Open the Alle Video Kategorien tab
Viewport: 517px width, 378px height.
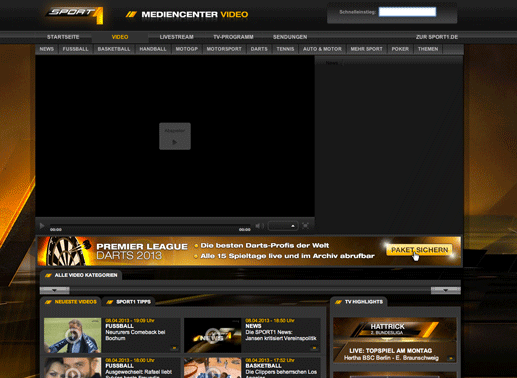[x=81, y=275]
